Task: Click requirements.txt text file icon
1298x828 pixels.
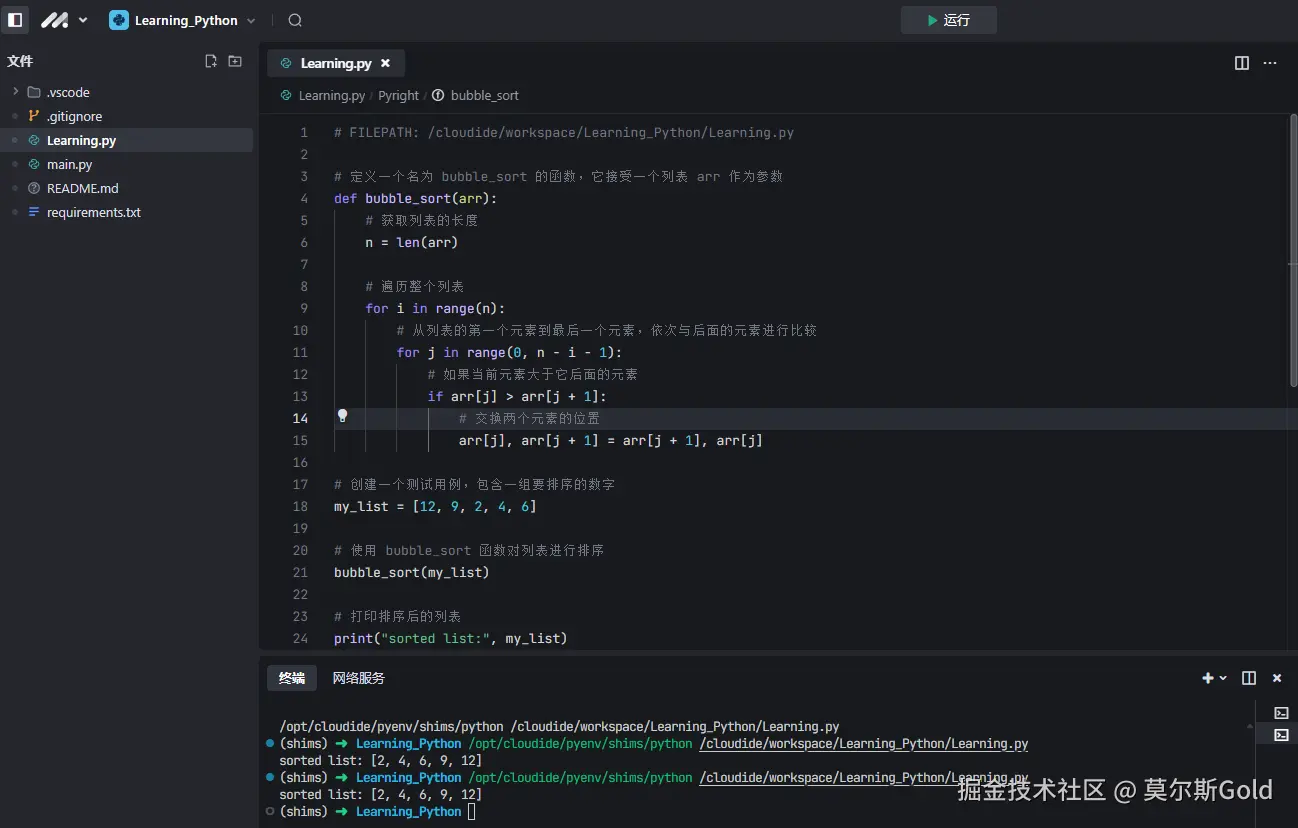Action: 34,212
